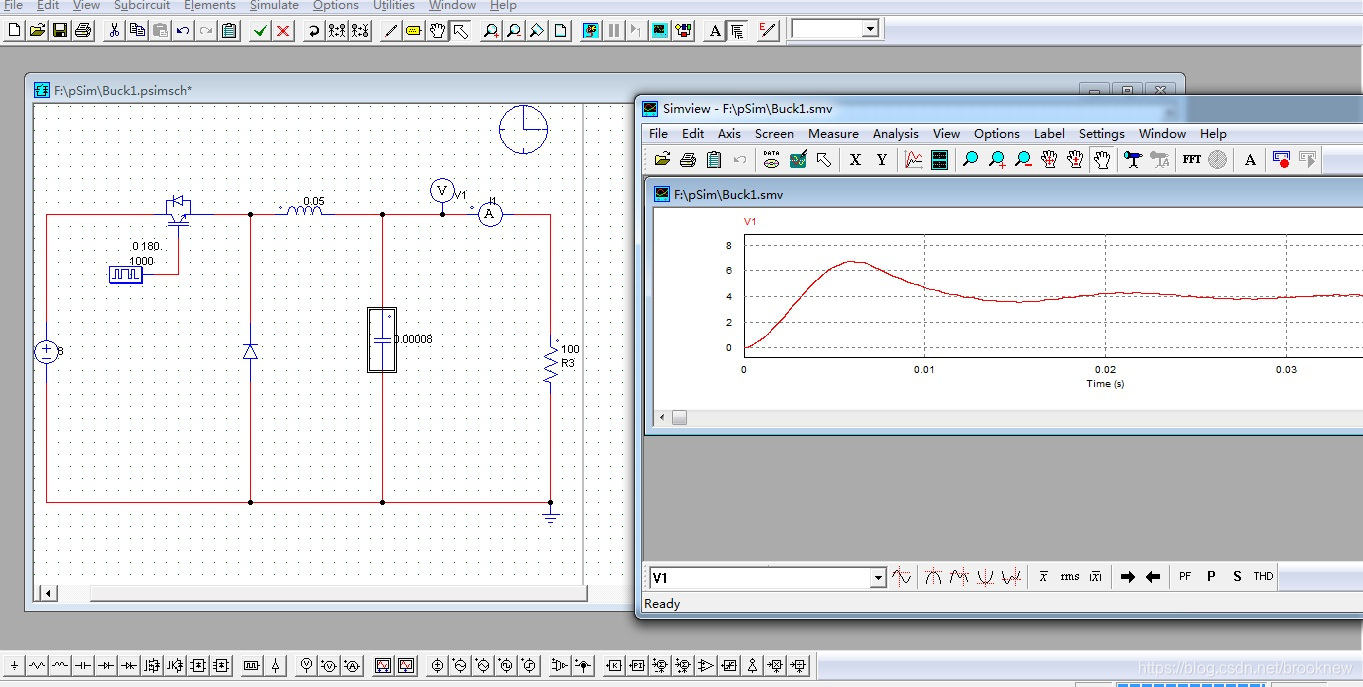The image size is (1363, 687).
Task: Open the Elements menu in PSIM
Action: 210,5
